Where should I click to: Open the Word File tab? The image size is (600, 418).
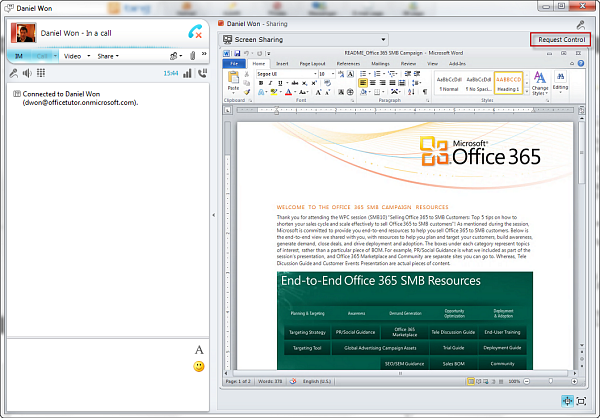tap(234, 64)
